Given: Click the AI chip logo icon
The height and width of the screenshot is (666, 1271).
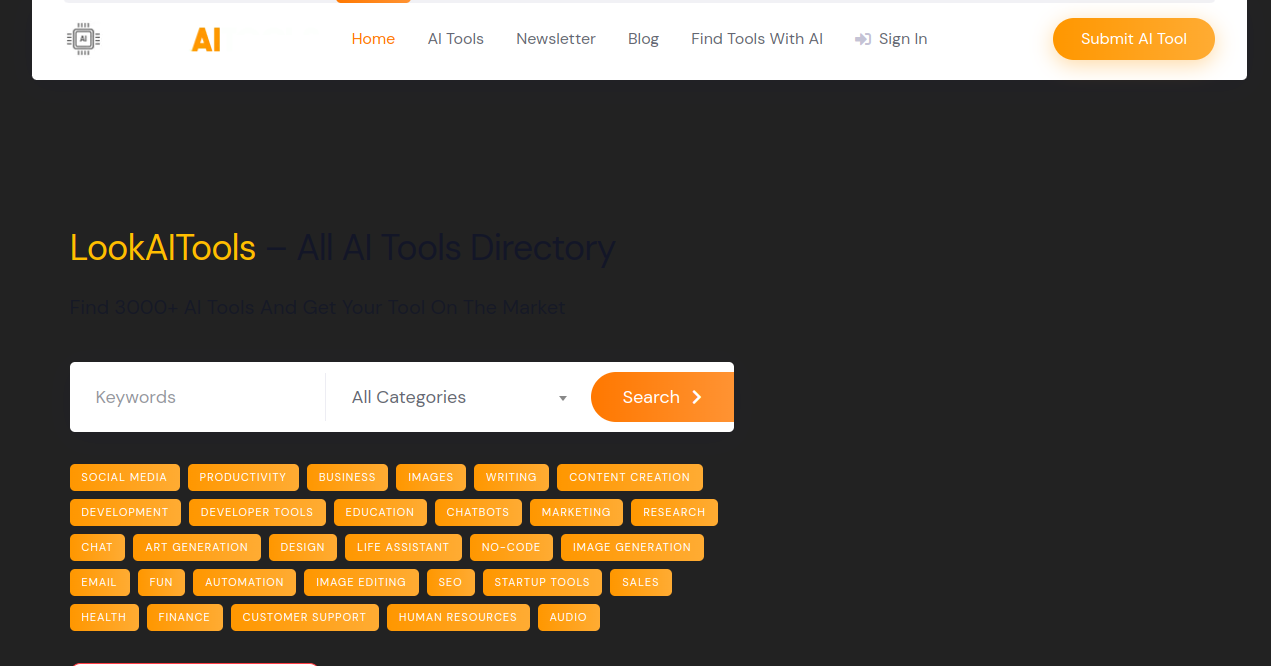Looking at the screenshot, I should click(84, 39).
